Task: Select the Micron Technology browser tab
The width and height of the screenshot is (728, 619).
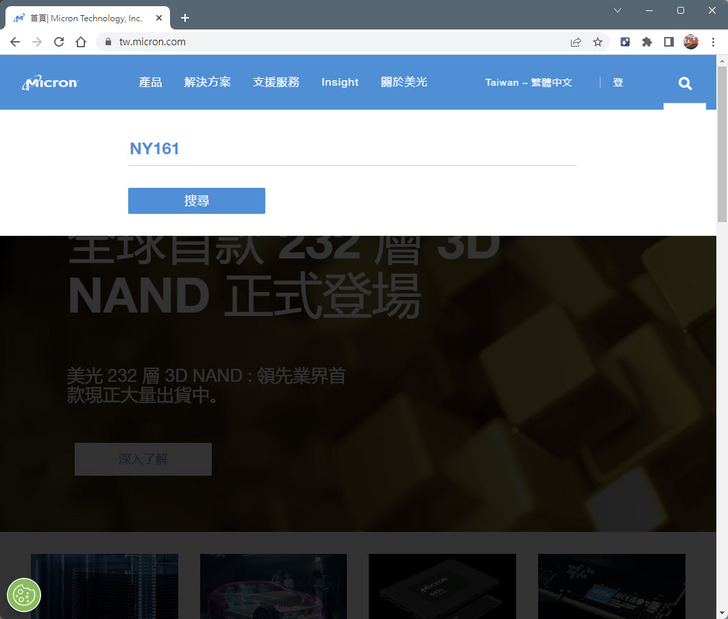Action: [x=87, y=18]
